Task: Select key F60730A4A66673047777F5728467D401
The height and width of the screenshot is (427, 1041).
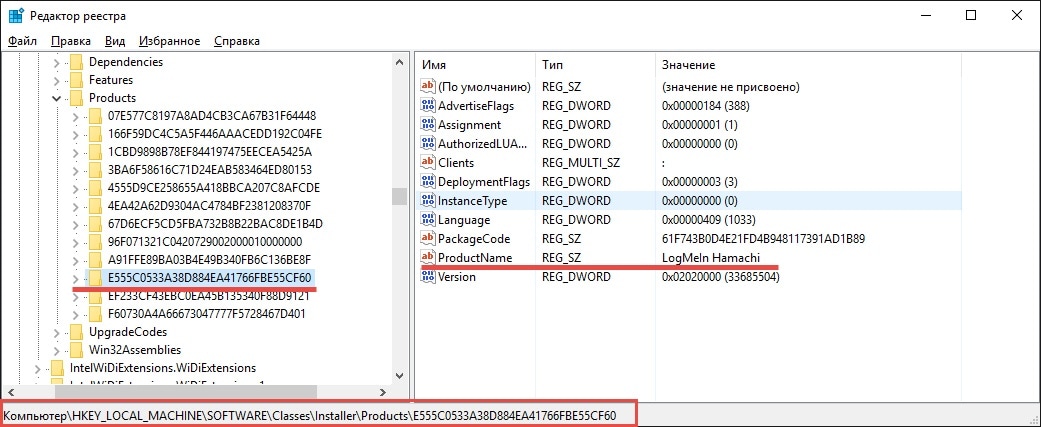Action: [206, 313]
